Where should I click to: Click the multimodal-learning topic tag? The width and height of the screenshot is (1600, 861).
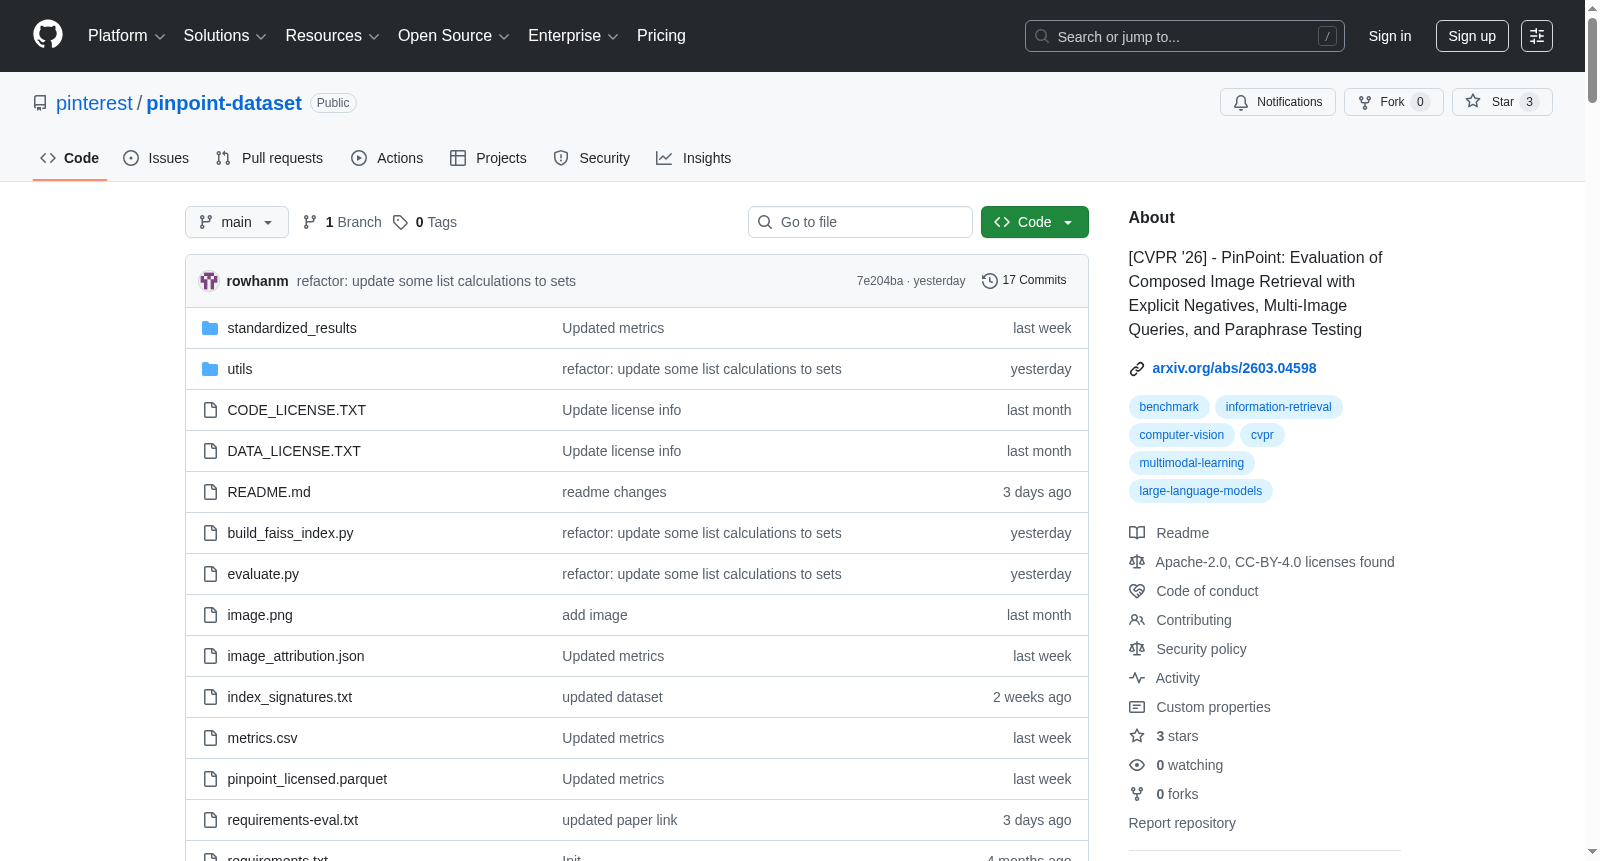[1192, 463]
